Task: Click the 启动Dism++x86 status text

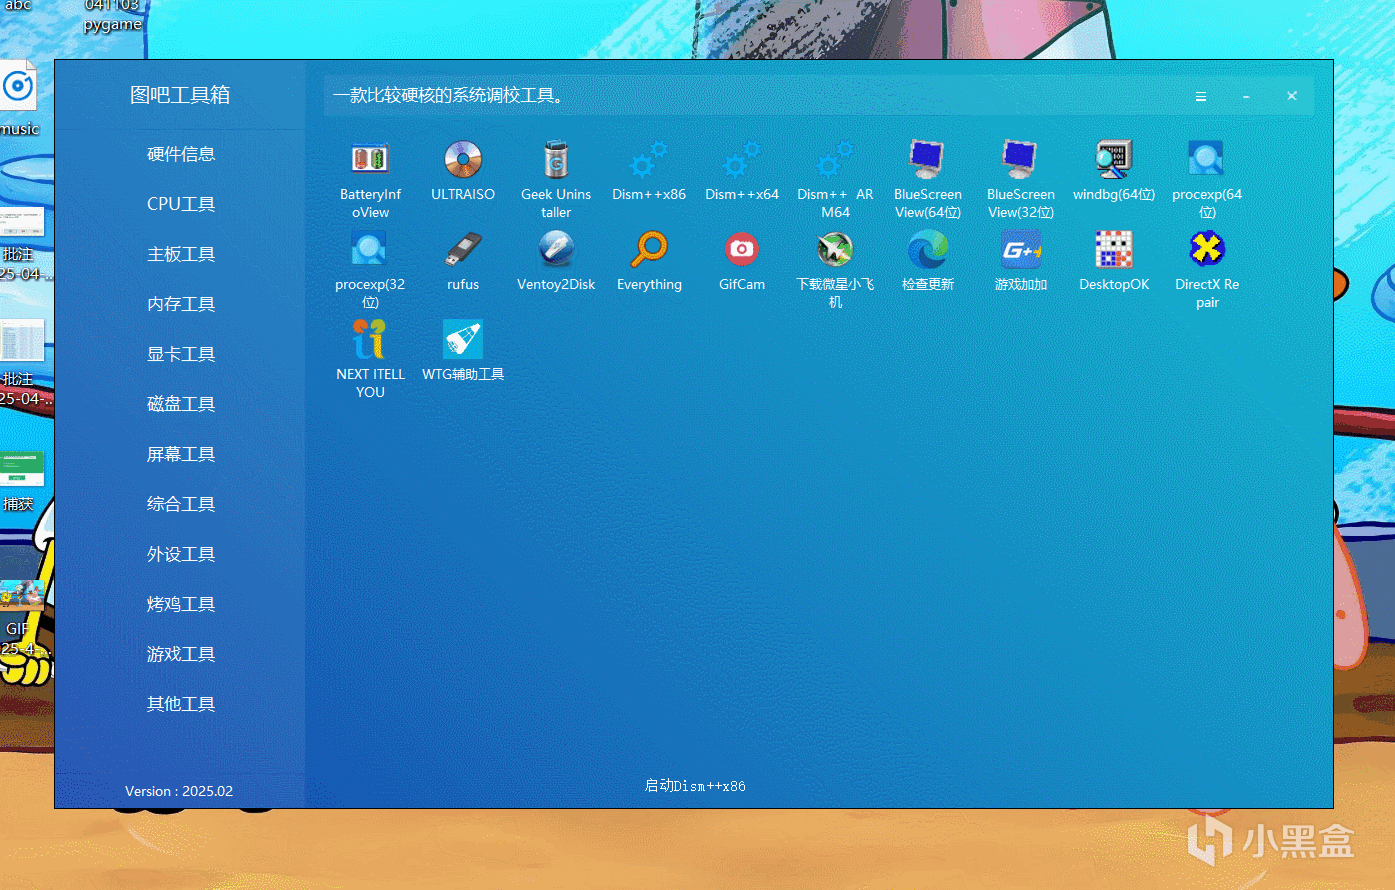Action: point(695,786)
